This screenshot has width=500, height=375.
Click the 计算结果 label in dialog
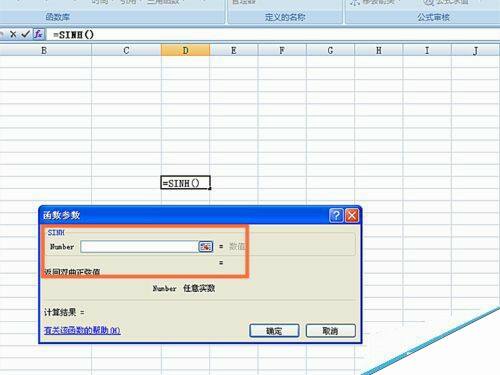(60, 312)
